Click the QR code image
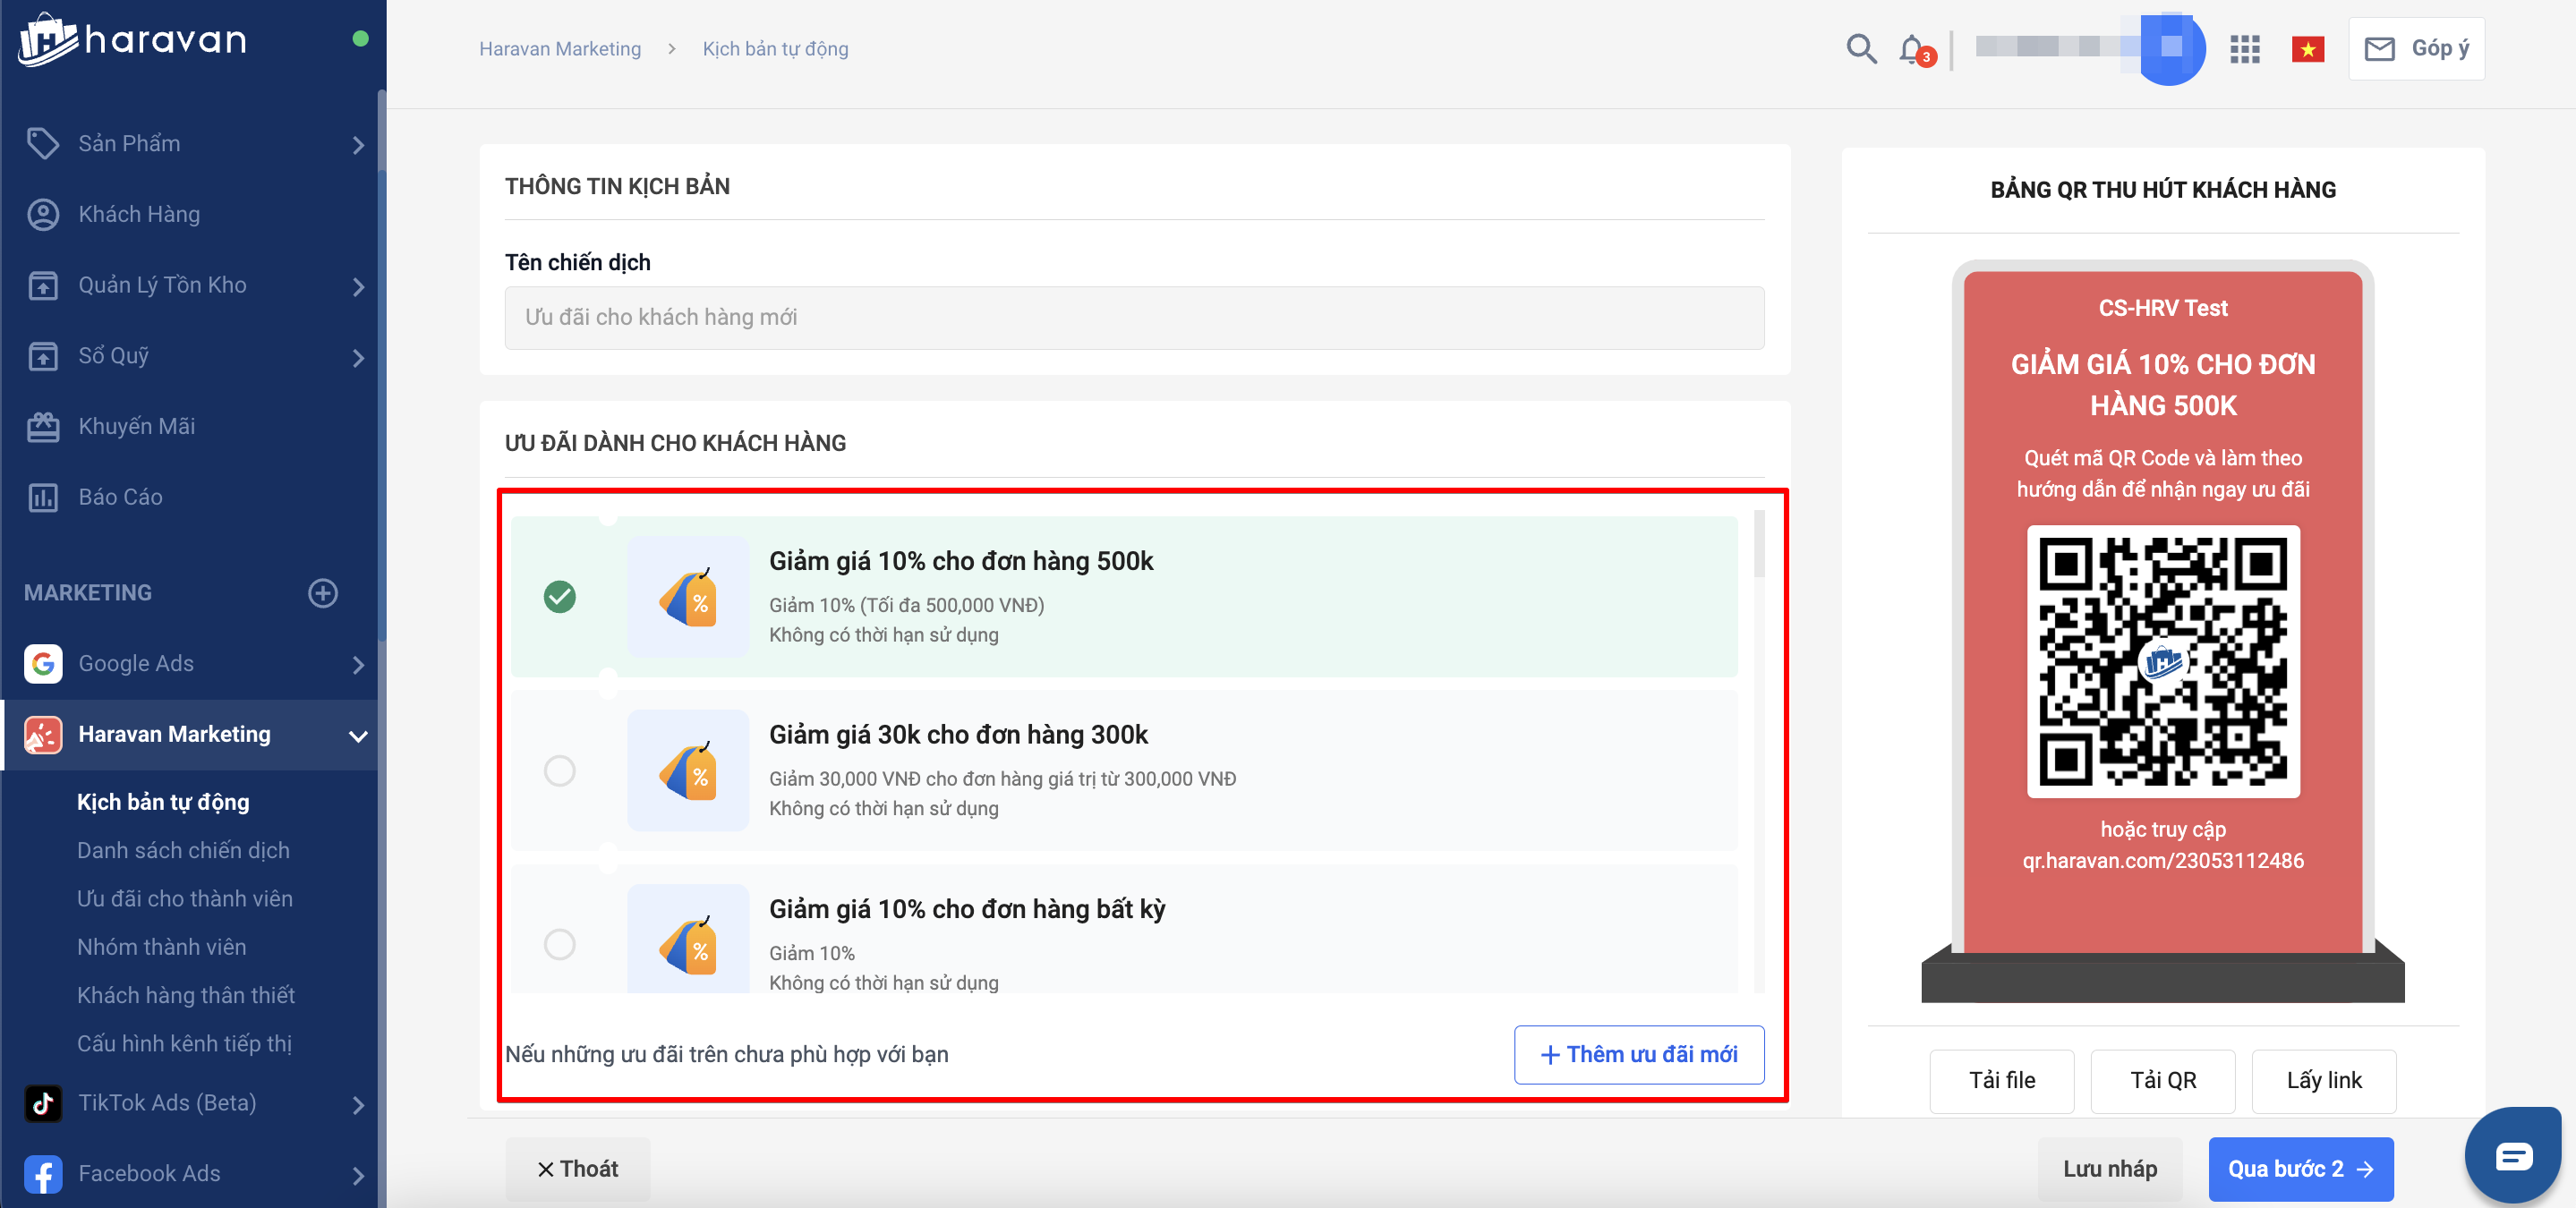The image size is (2576, 1208). [2163, 662]
